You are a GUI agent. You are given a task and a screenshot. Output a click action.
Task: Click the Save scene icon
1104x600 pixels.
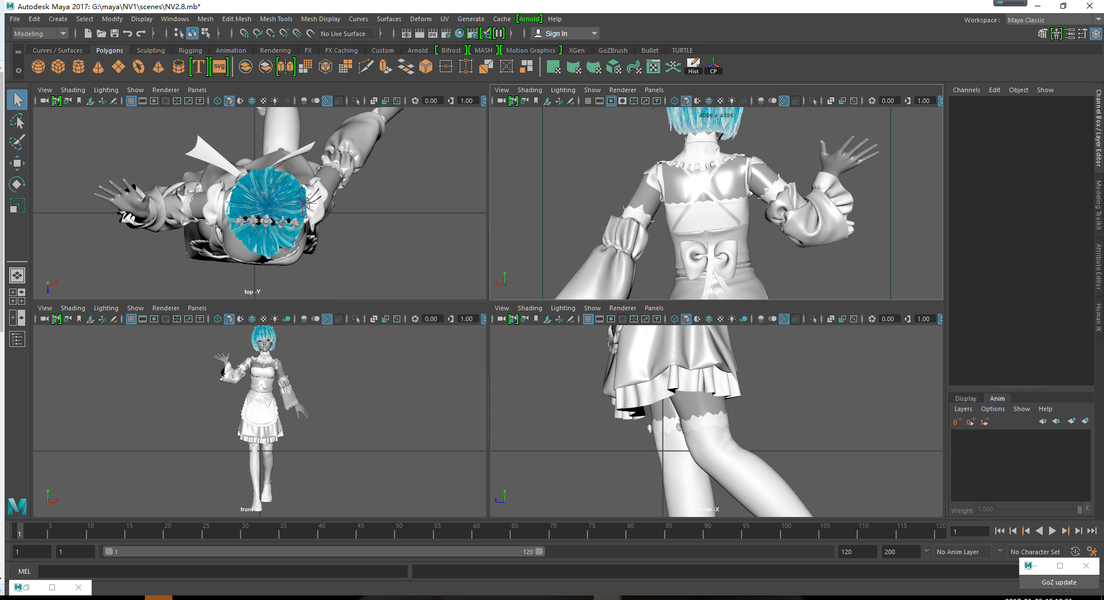tap(114, 33)
